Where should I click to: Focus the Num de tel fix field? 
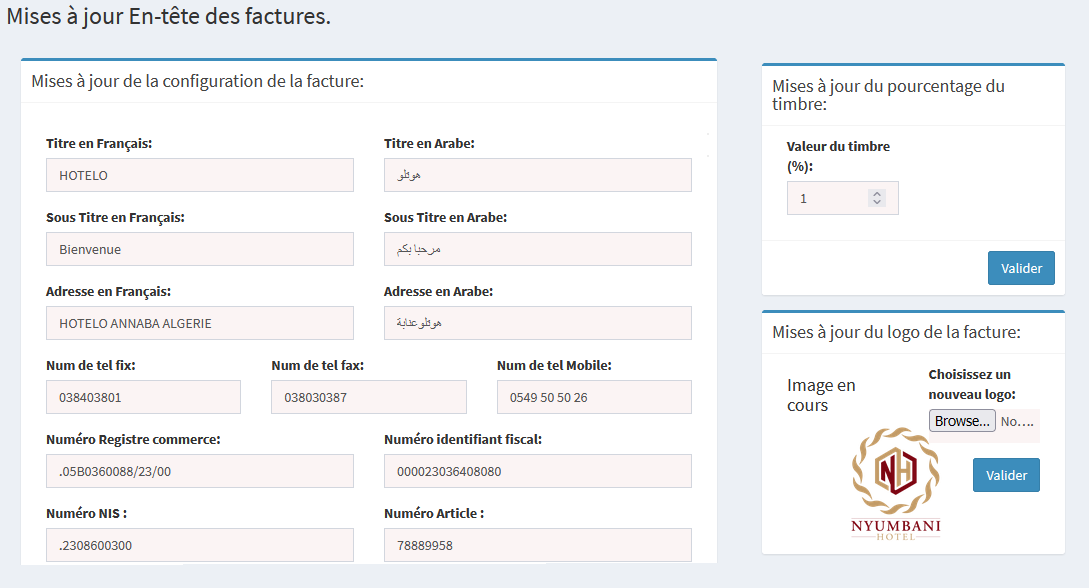click(143, 397)
